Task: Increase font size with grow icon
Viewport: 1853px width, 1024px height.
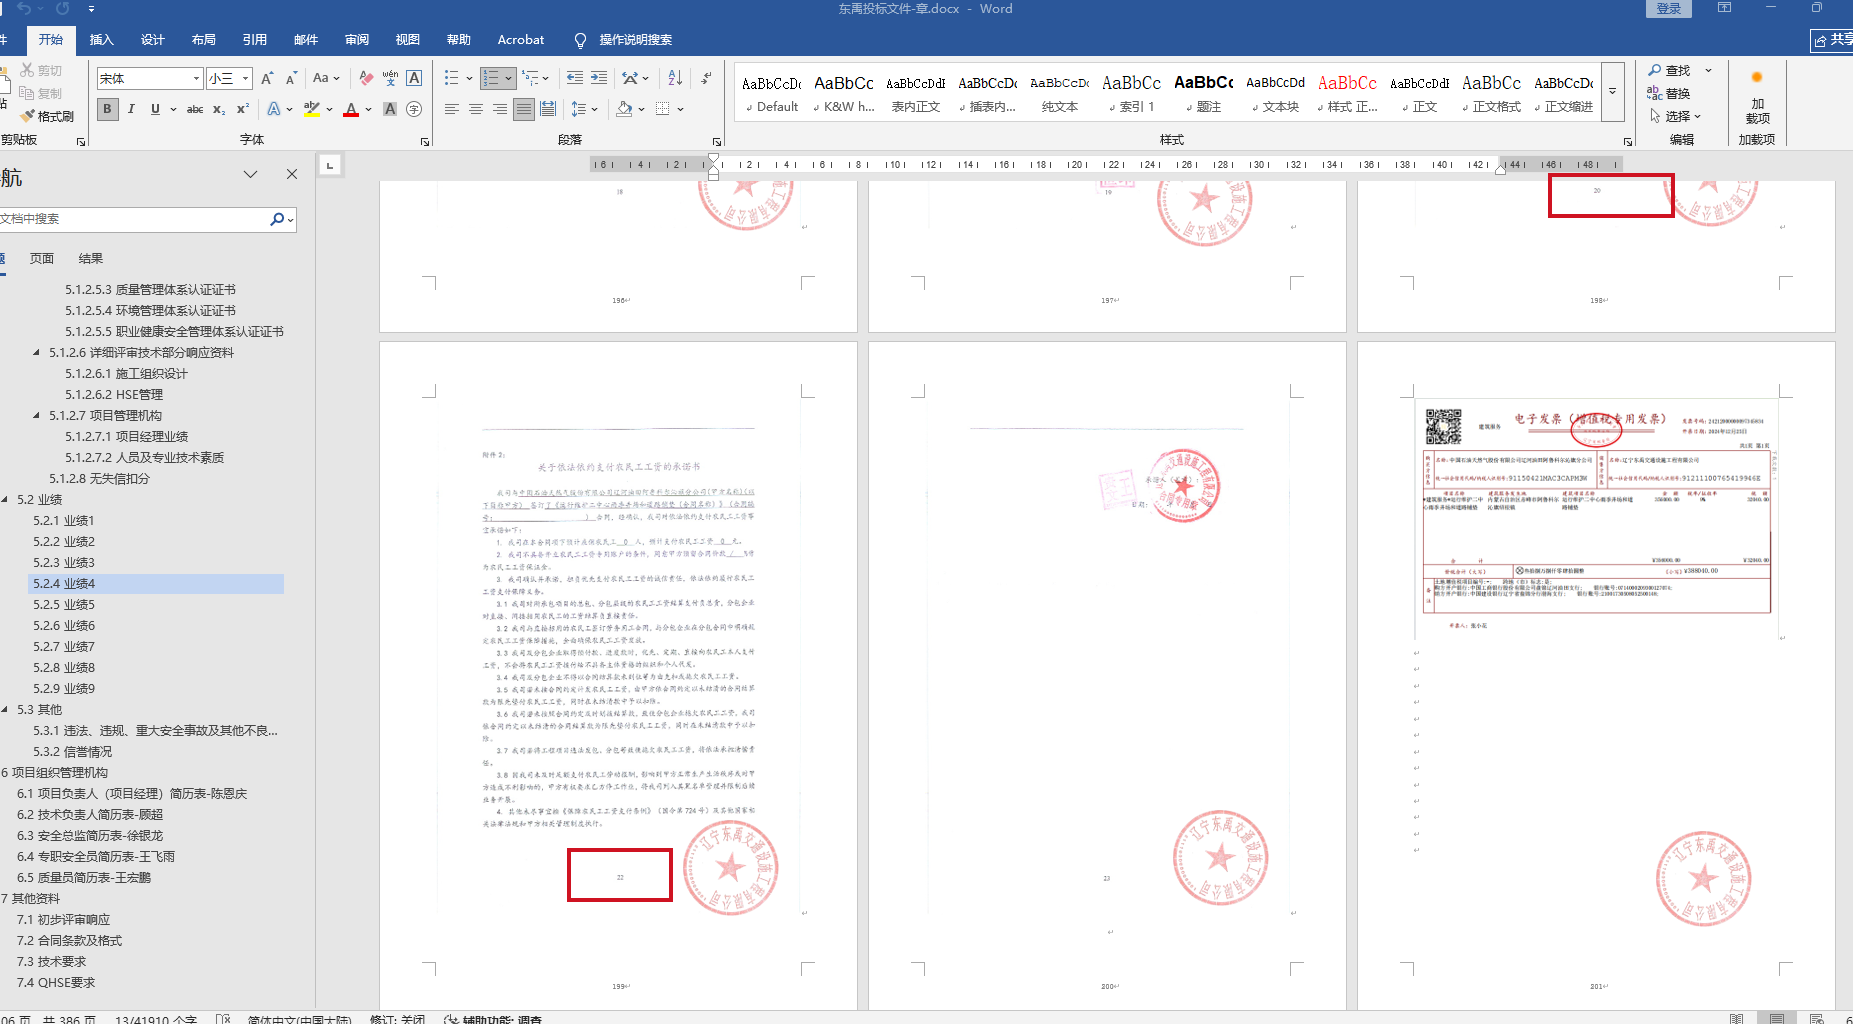Action: 267,78
